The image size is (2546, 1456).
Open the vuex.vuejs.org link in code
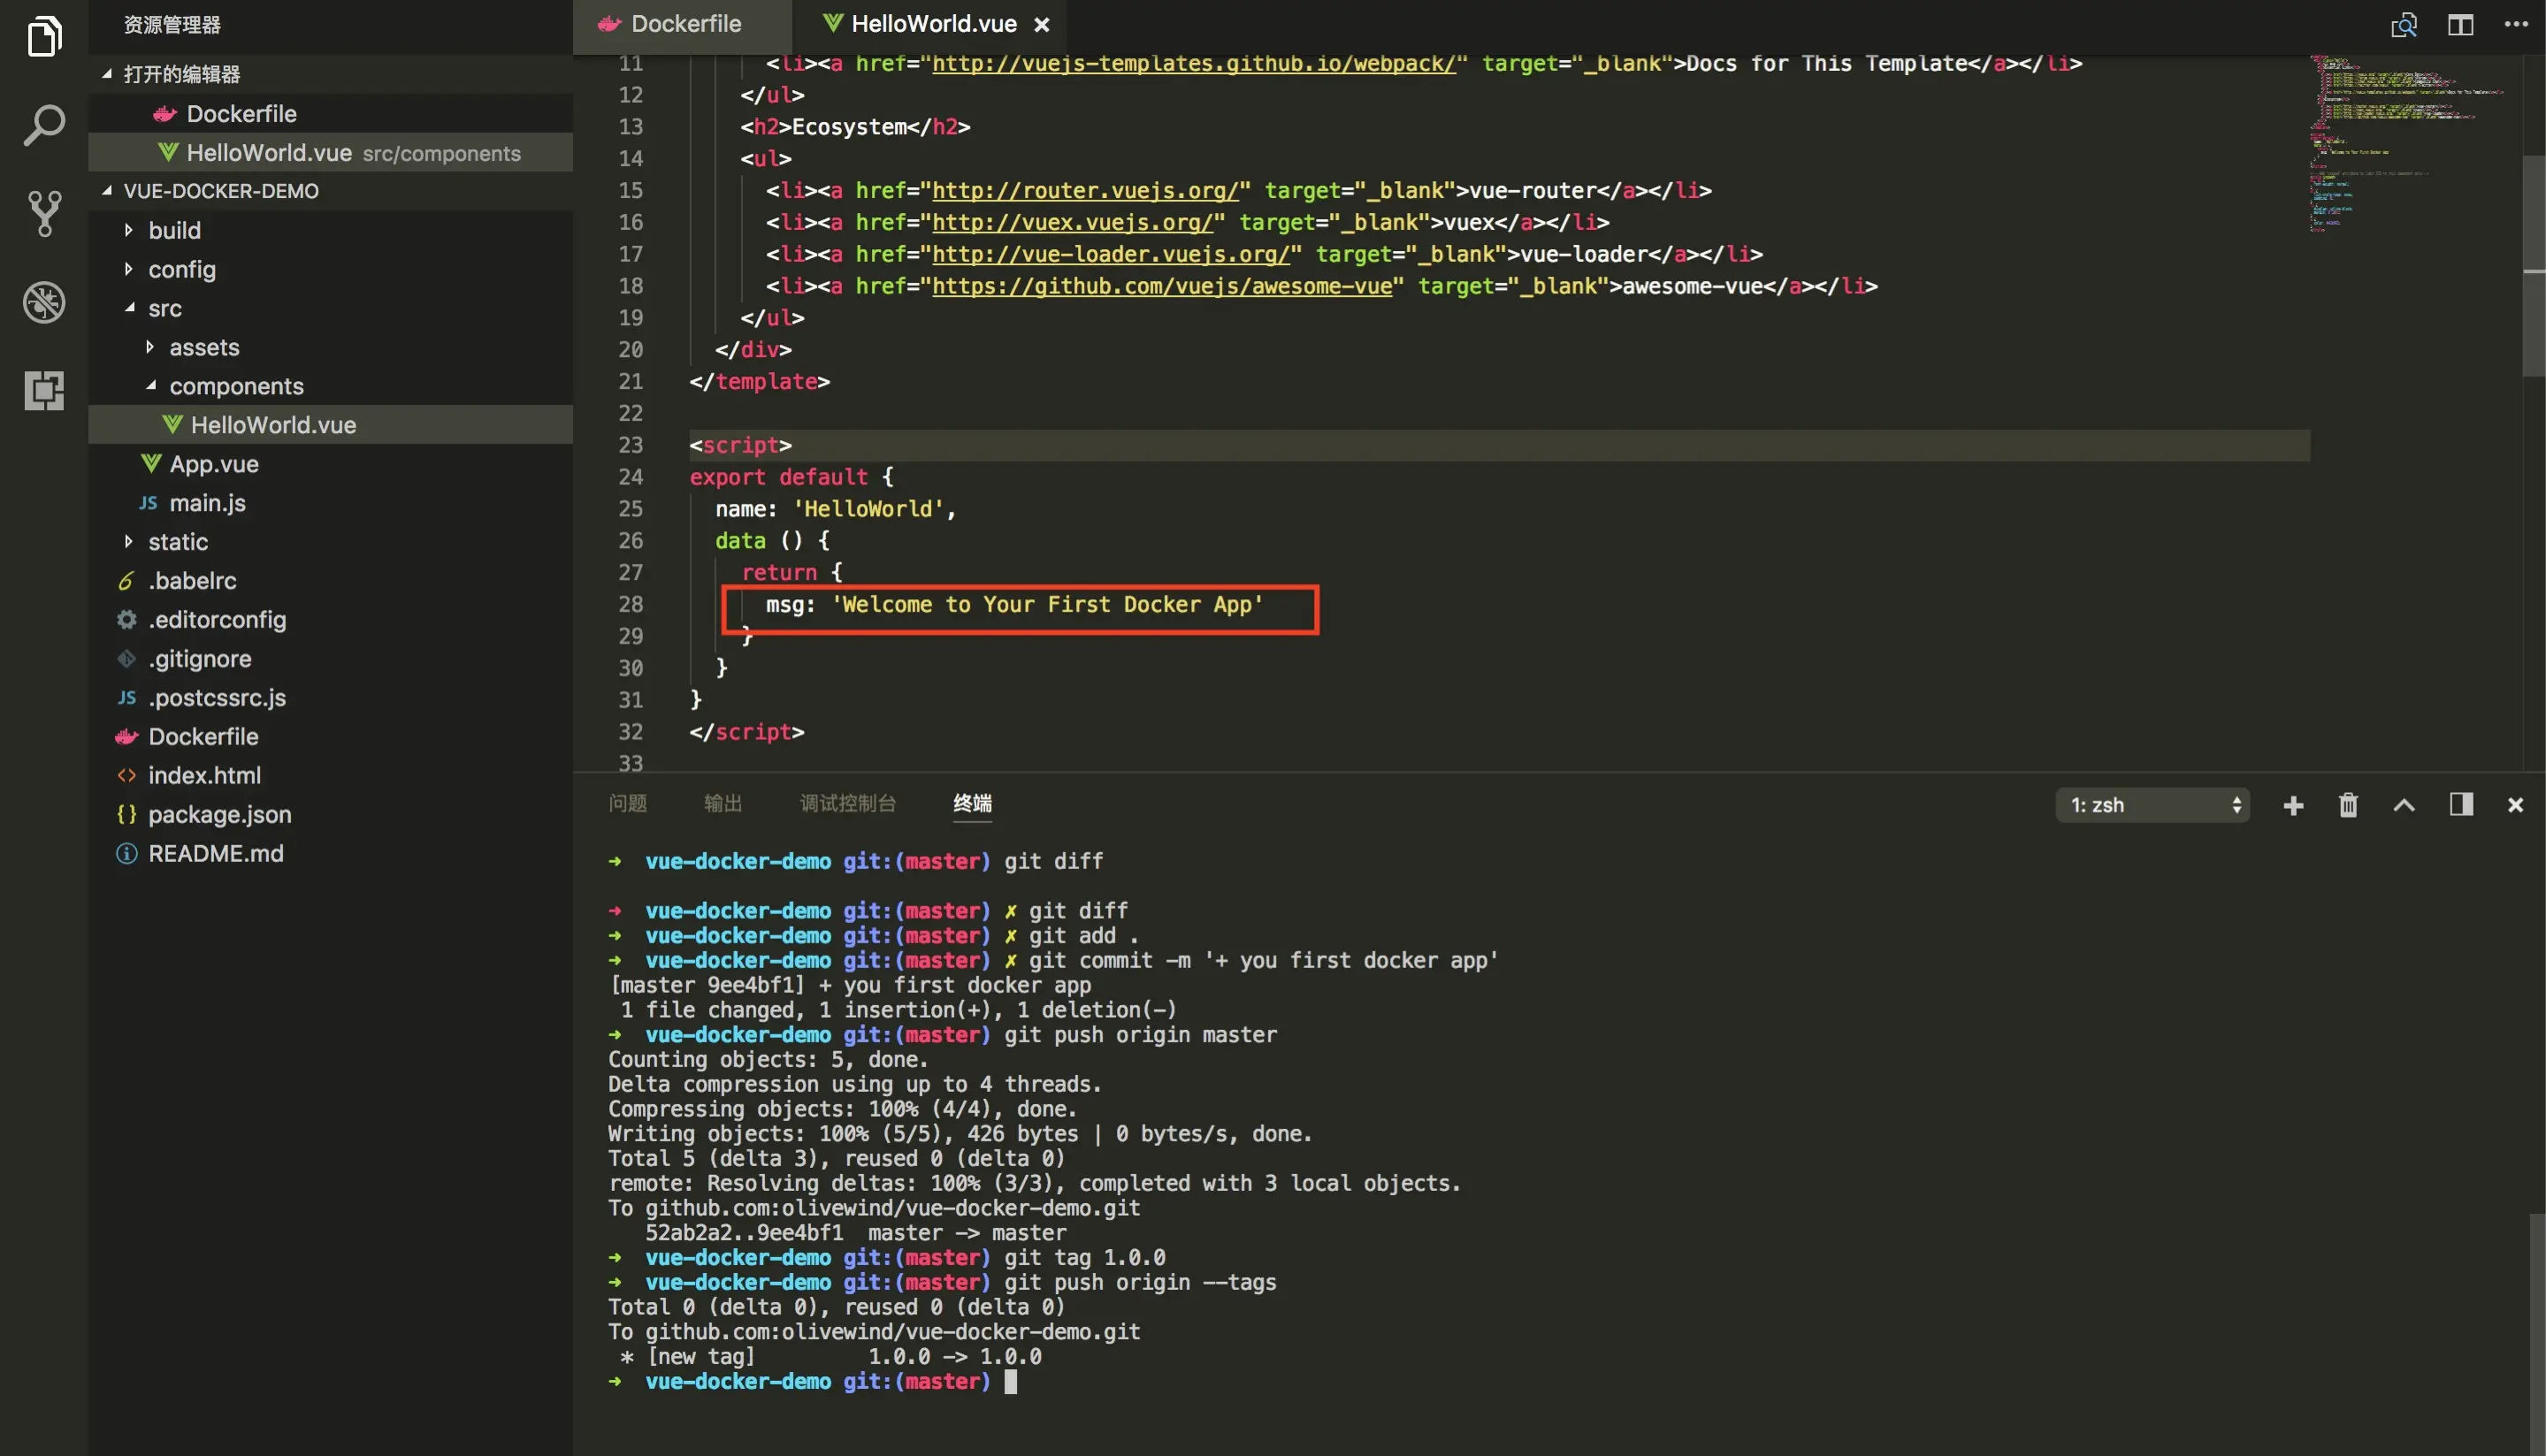(x=1072, y=222)
